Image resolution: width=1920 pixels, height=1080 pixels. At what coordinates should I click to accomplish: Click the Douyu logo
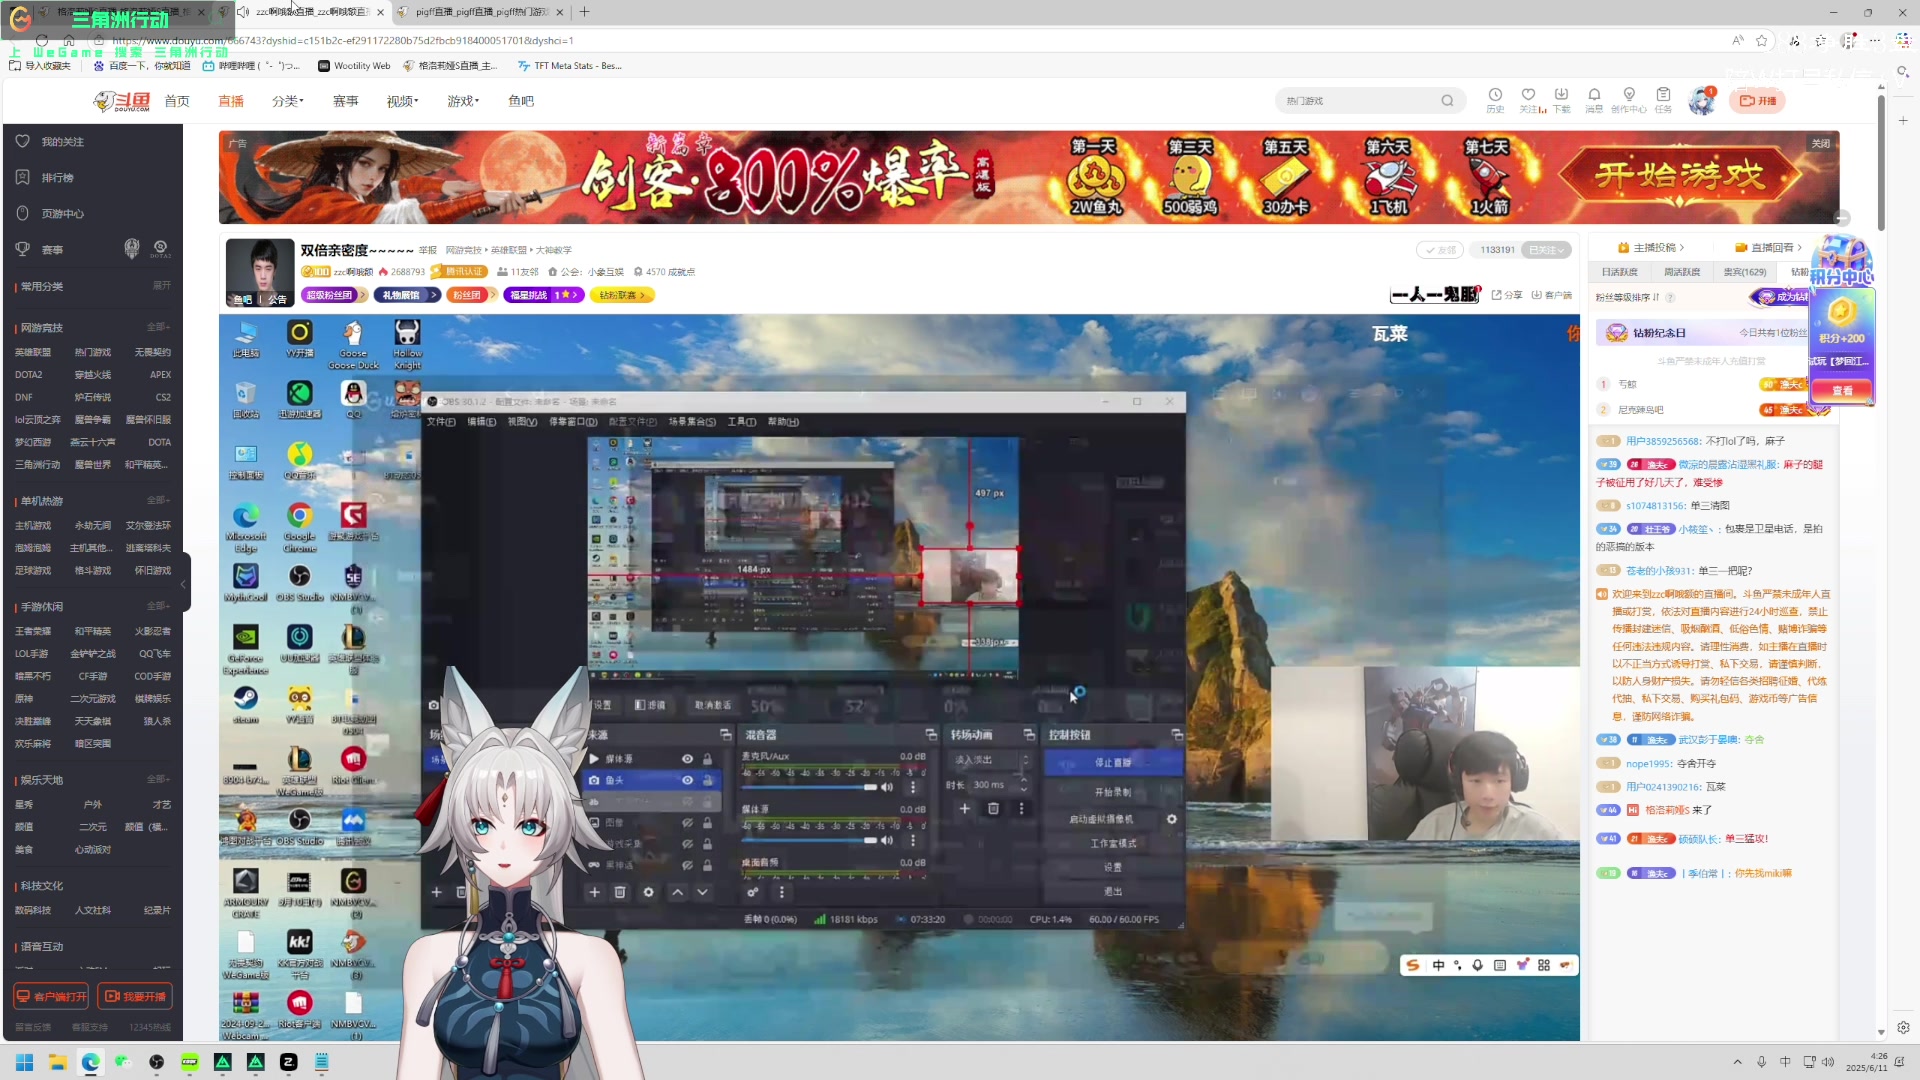[x=121, y=101]
